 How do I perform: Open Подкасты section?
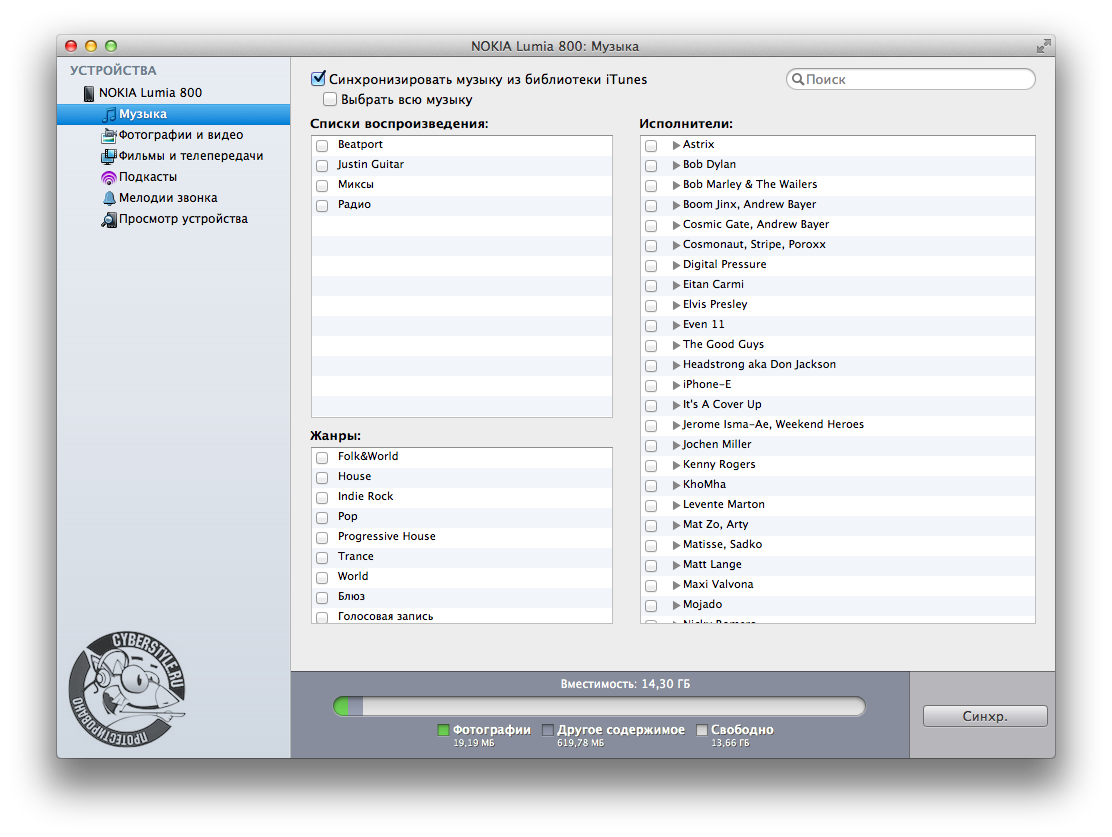tap(173, 177)
